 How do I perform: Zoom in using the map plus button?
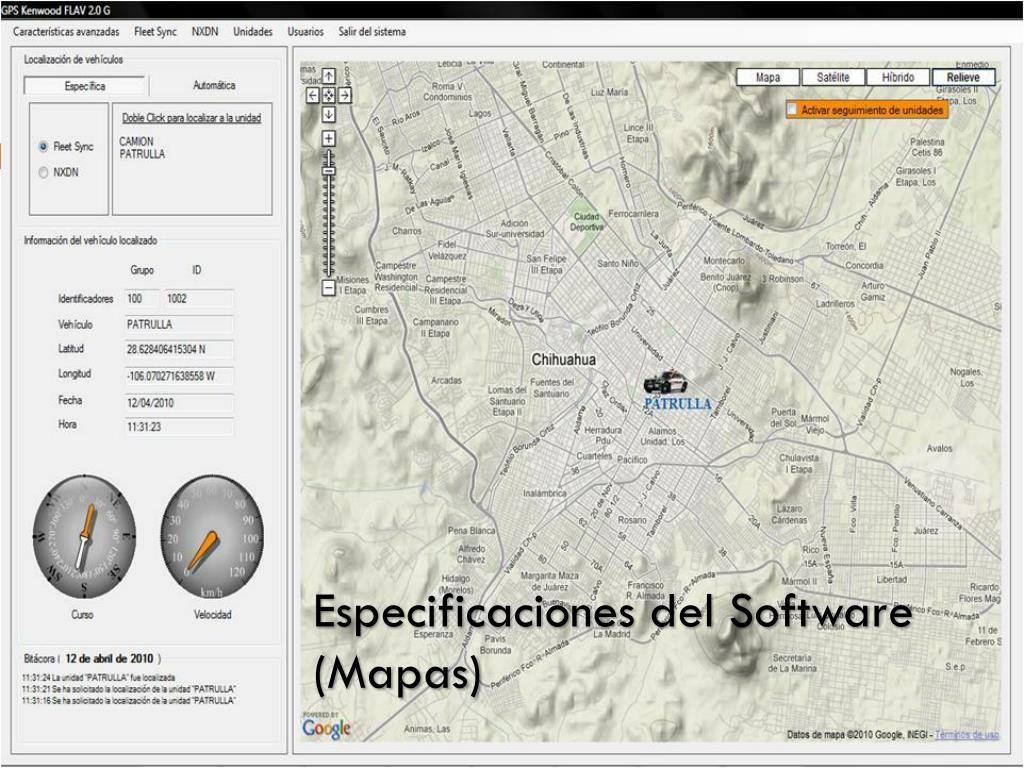point(328,138)
